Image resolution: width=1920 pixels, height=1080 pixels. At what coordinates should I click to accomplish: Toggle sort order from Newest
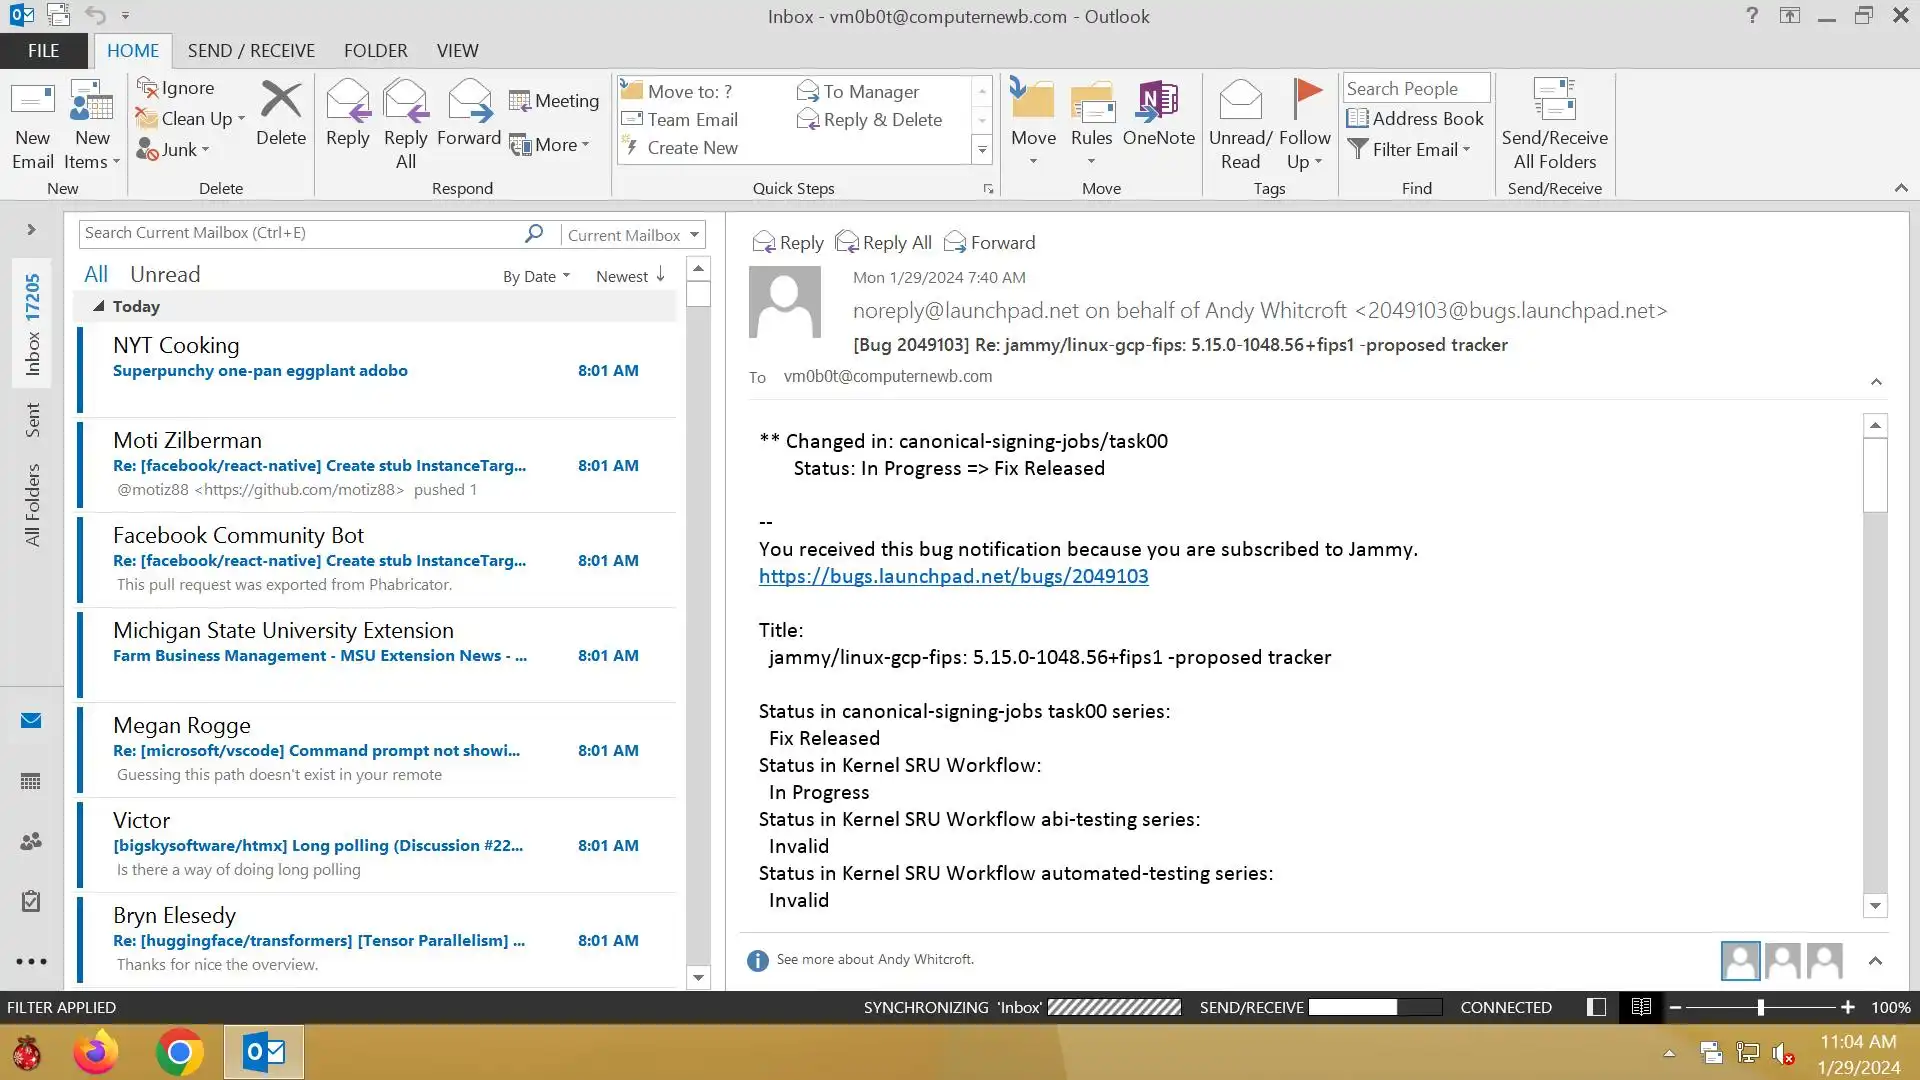click(630, 276)
